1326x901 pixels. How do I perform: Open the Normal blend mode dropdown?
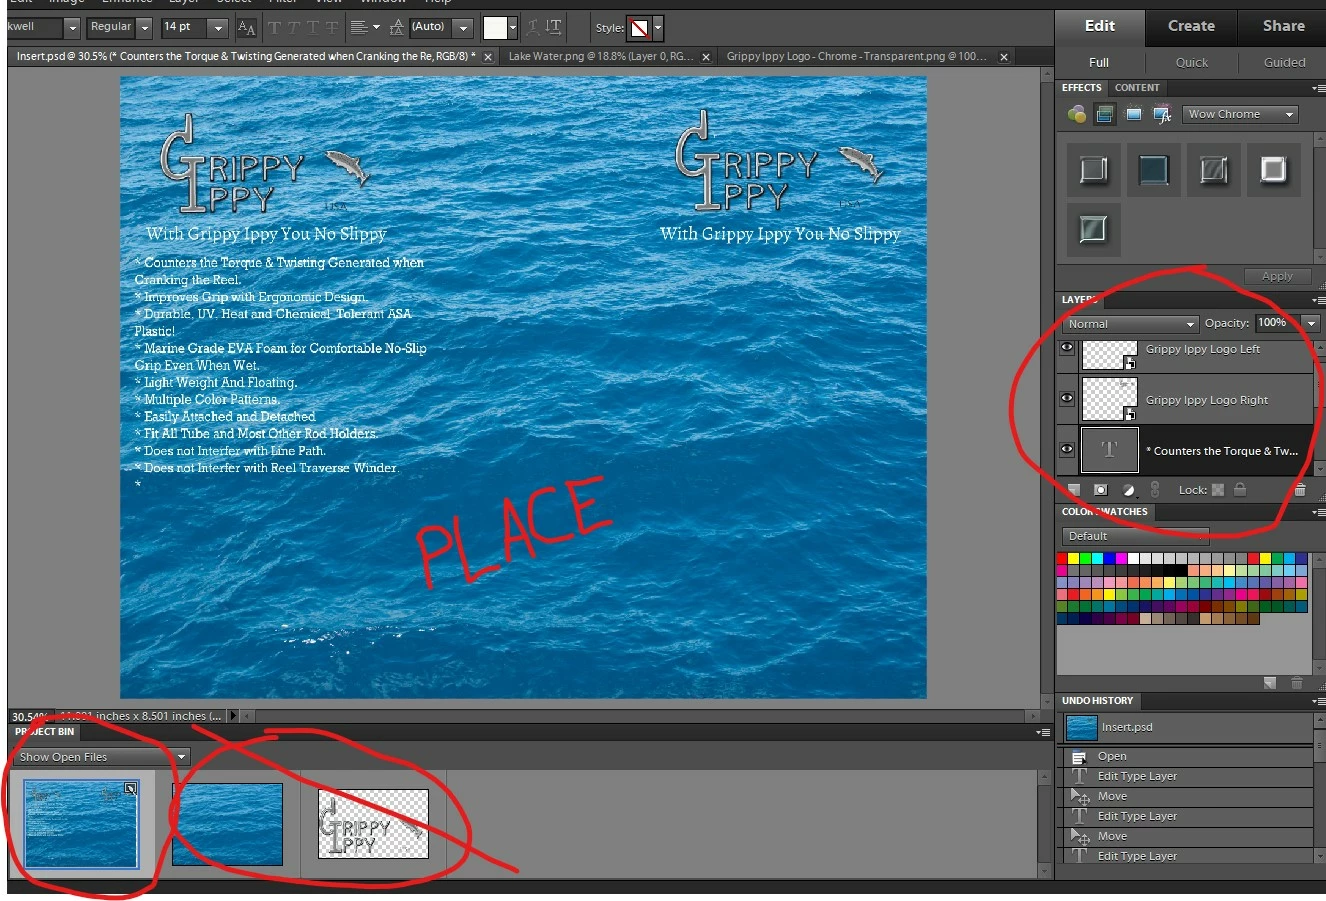(1130, 324)
